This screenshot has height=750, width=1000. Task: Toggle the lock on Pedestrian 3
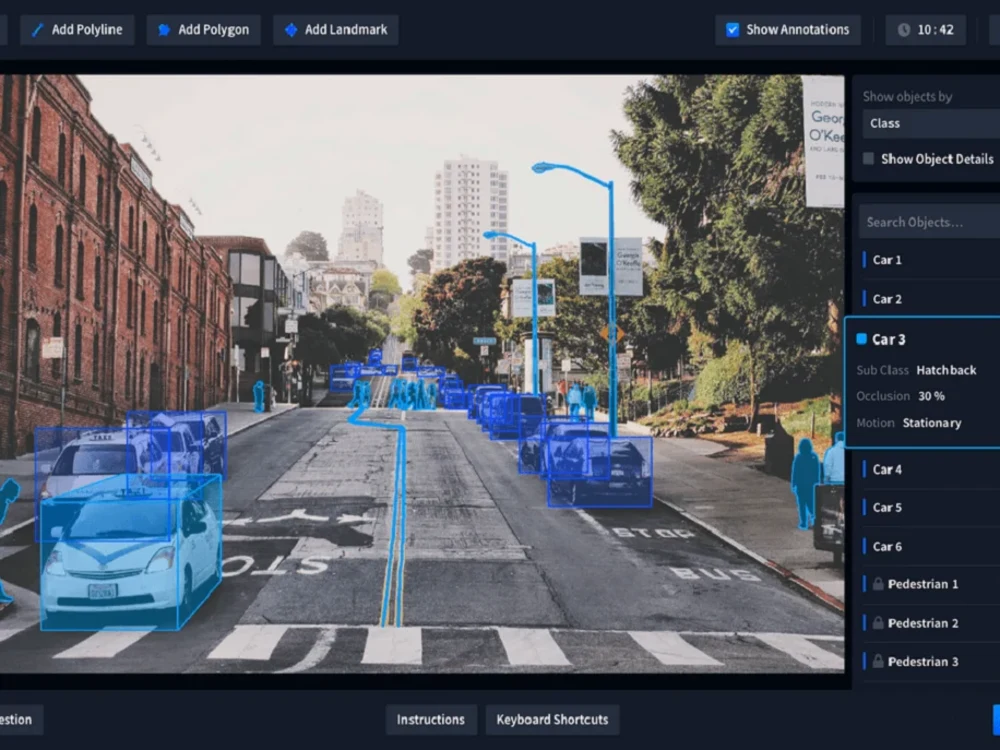(x=877, y=661)
